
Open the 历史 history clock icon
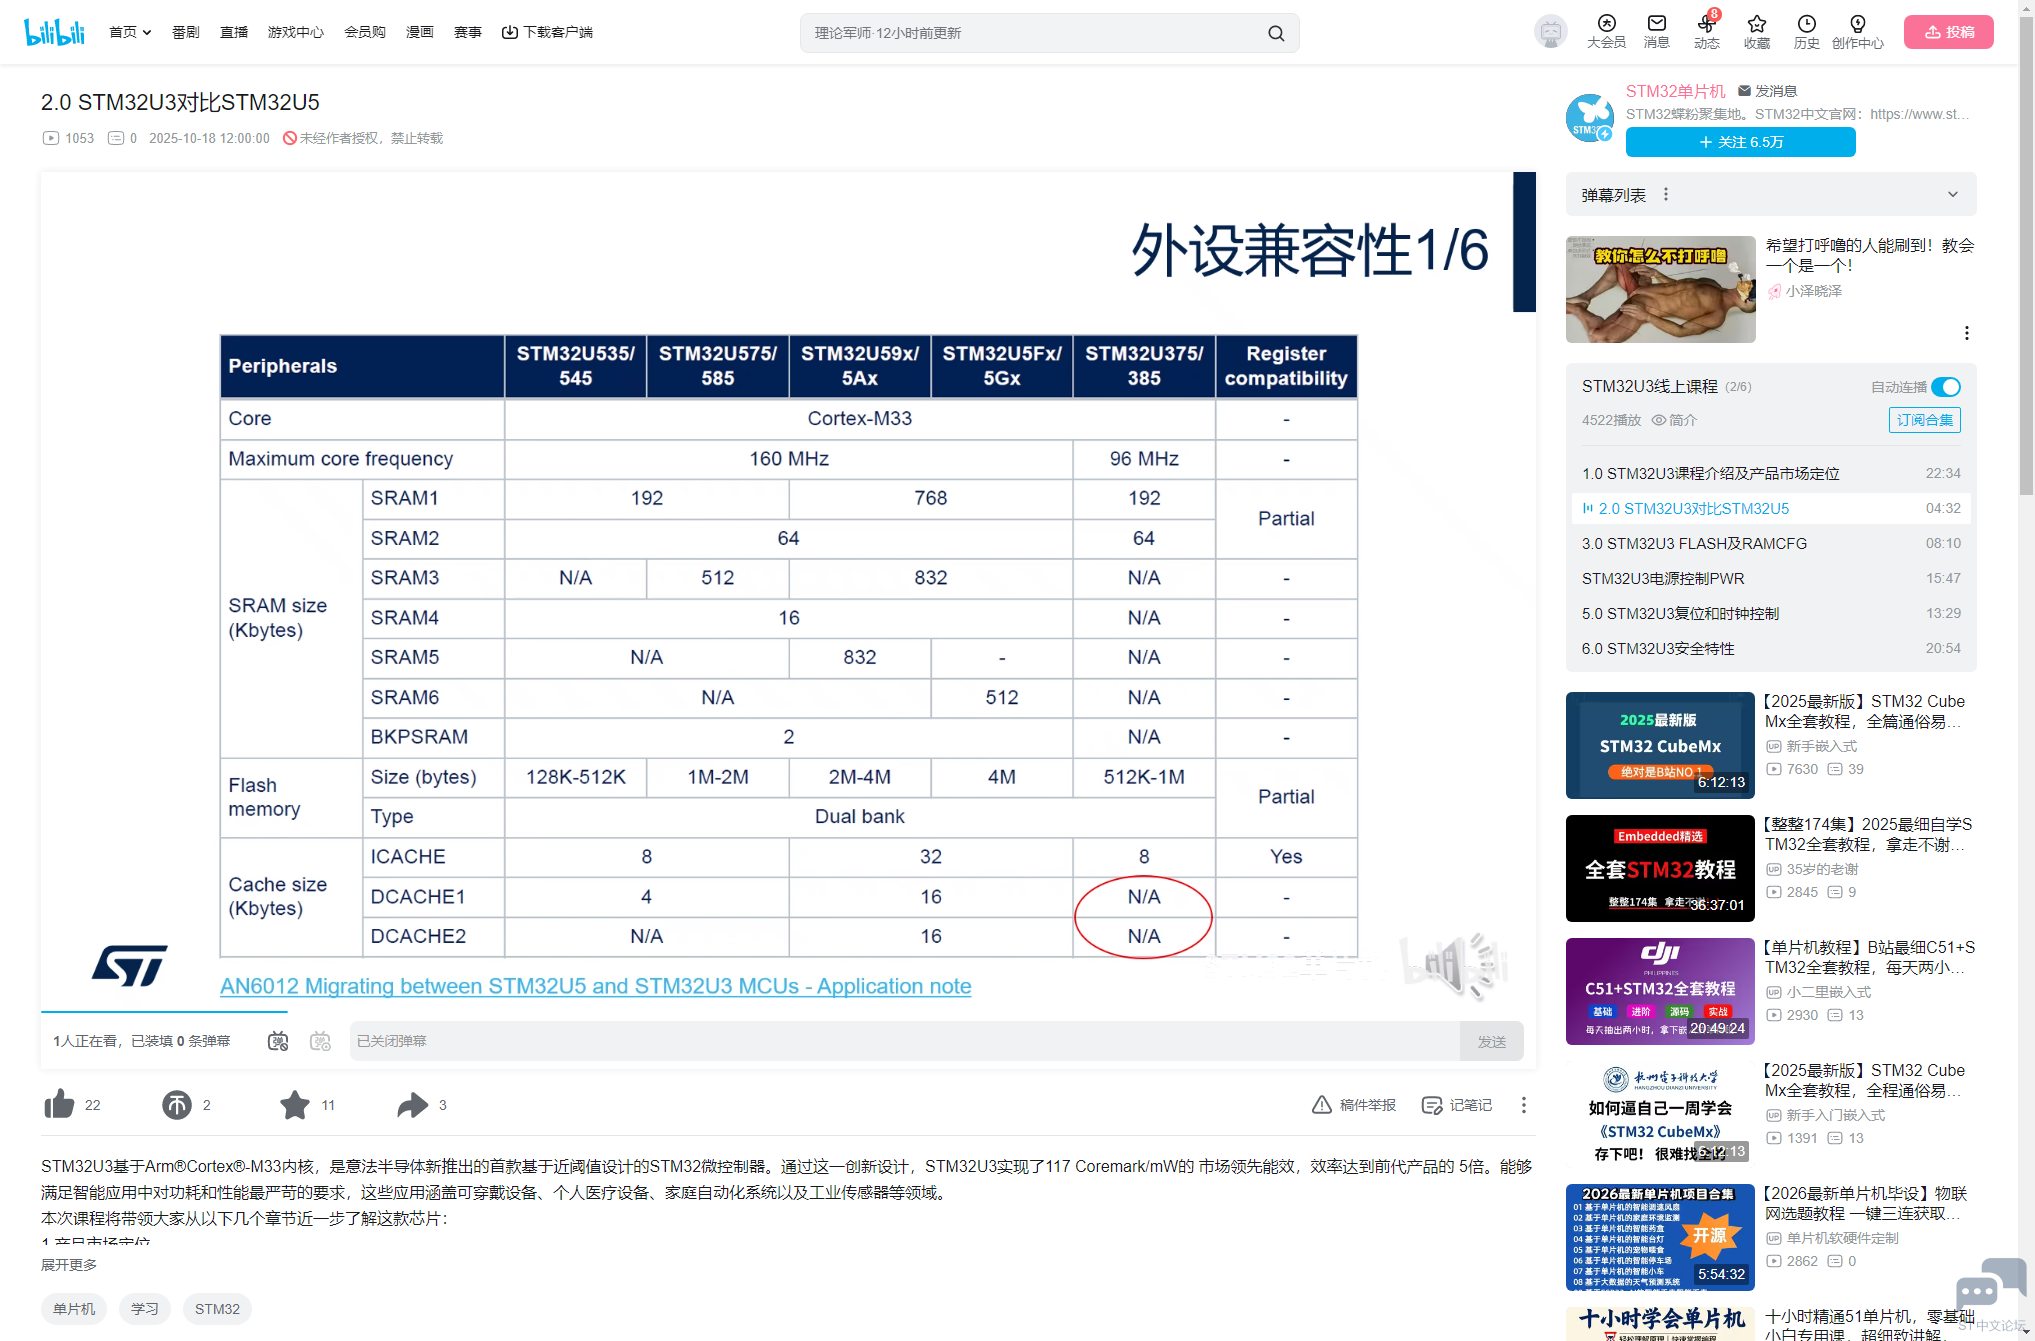tap(1807, 32)
